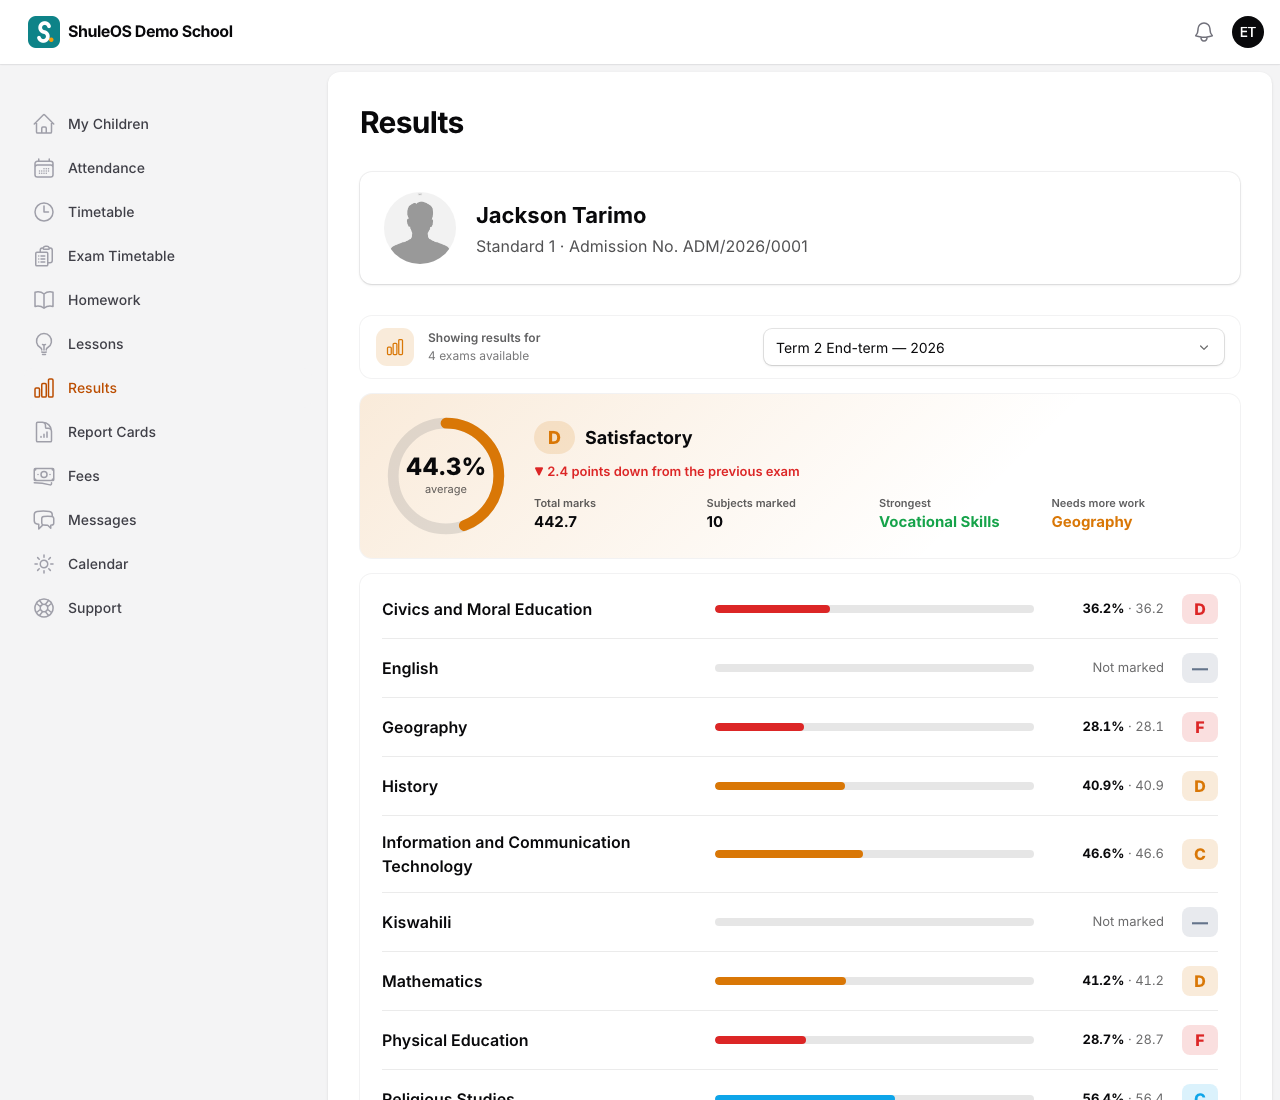Click the Lessons lightbulb icon
This screenshot has width=1280, height=1100.
[x=44, y=344]
